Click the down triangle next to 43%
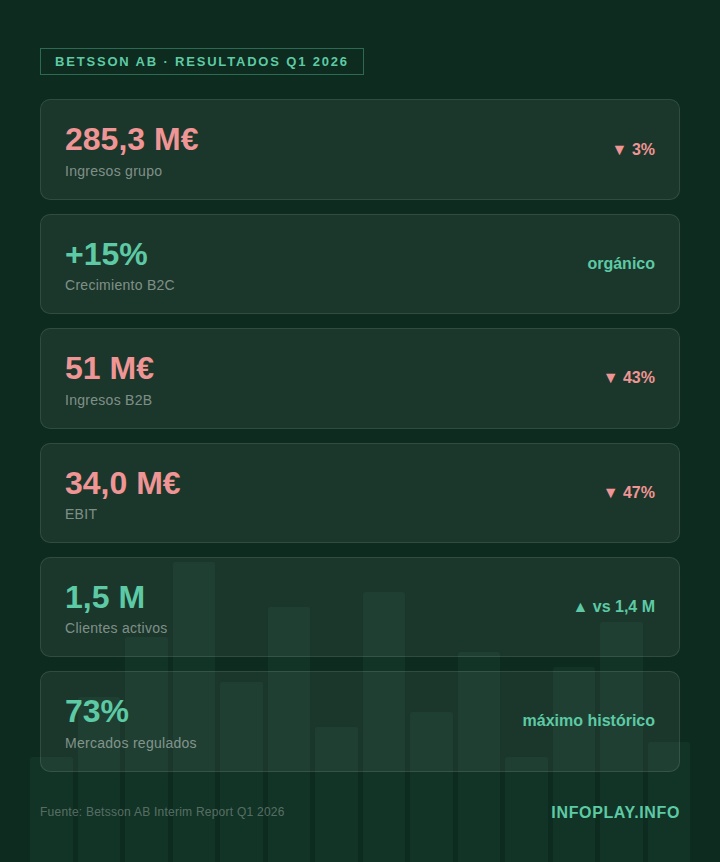720x862 pixels. click(x=611, y=378)
